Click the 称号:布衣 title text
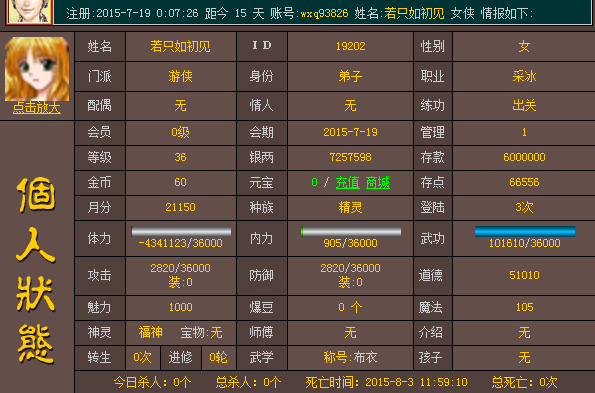The image size is (595, 393). tap(350, 357)
